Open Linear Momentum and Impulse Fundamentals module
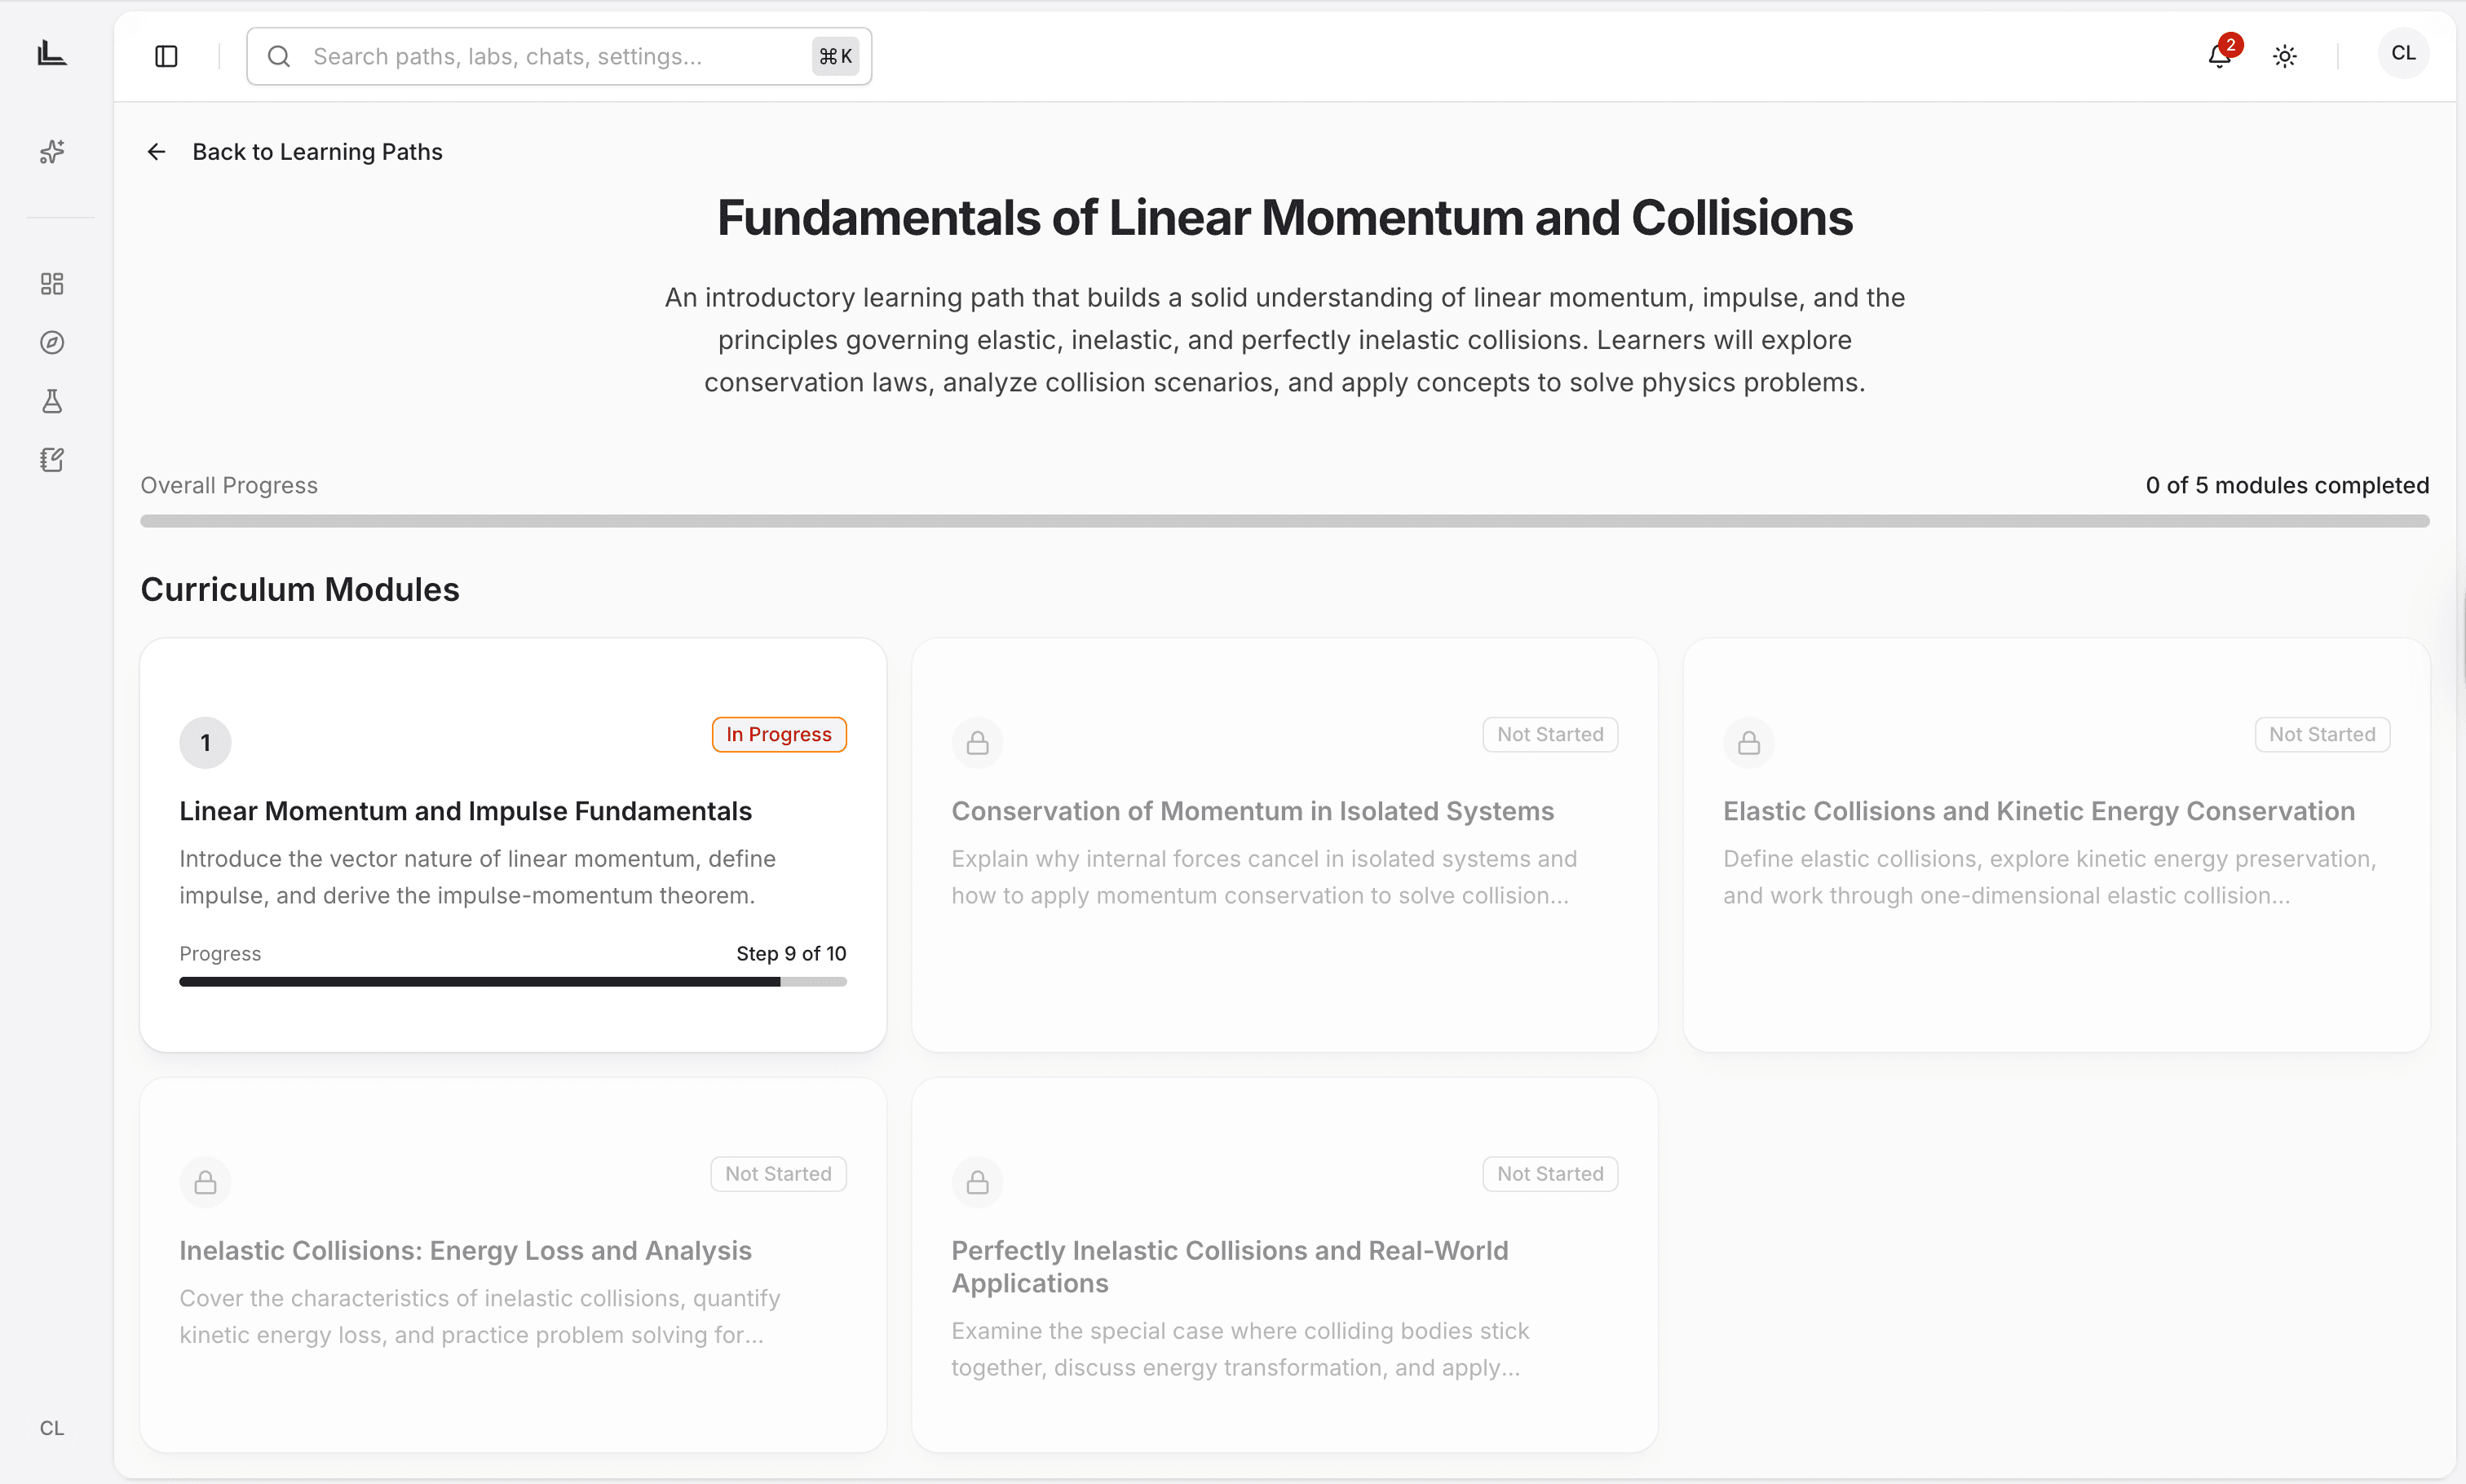2466x1484 pixels. [x=465, y=811]
